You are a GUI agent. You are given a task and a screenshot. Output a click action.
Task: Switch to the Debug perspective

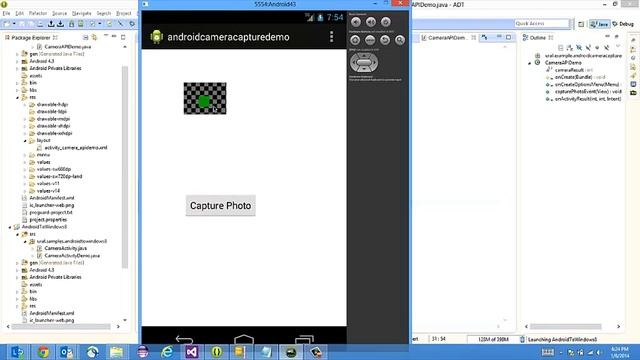623,24
